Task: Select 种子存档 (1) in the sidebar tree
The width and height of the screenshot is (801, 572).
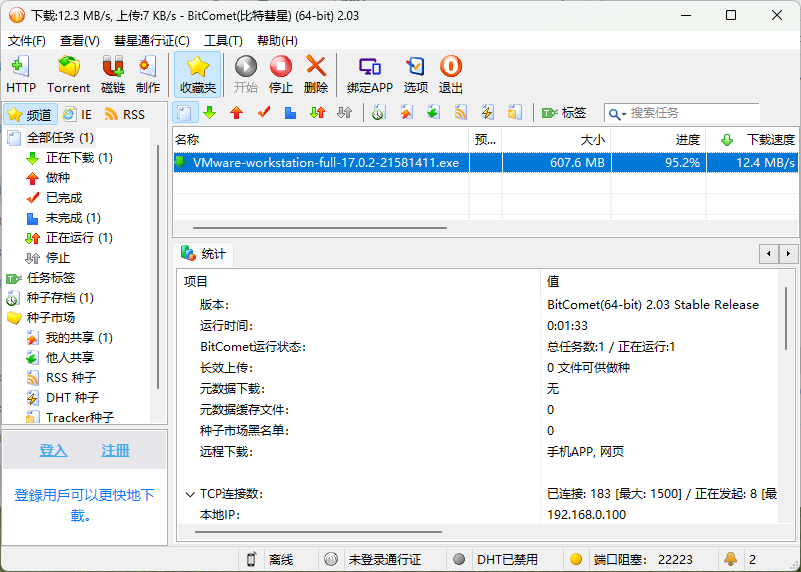Action: pyautogui.click(x=60, y=298)
